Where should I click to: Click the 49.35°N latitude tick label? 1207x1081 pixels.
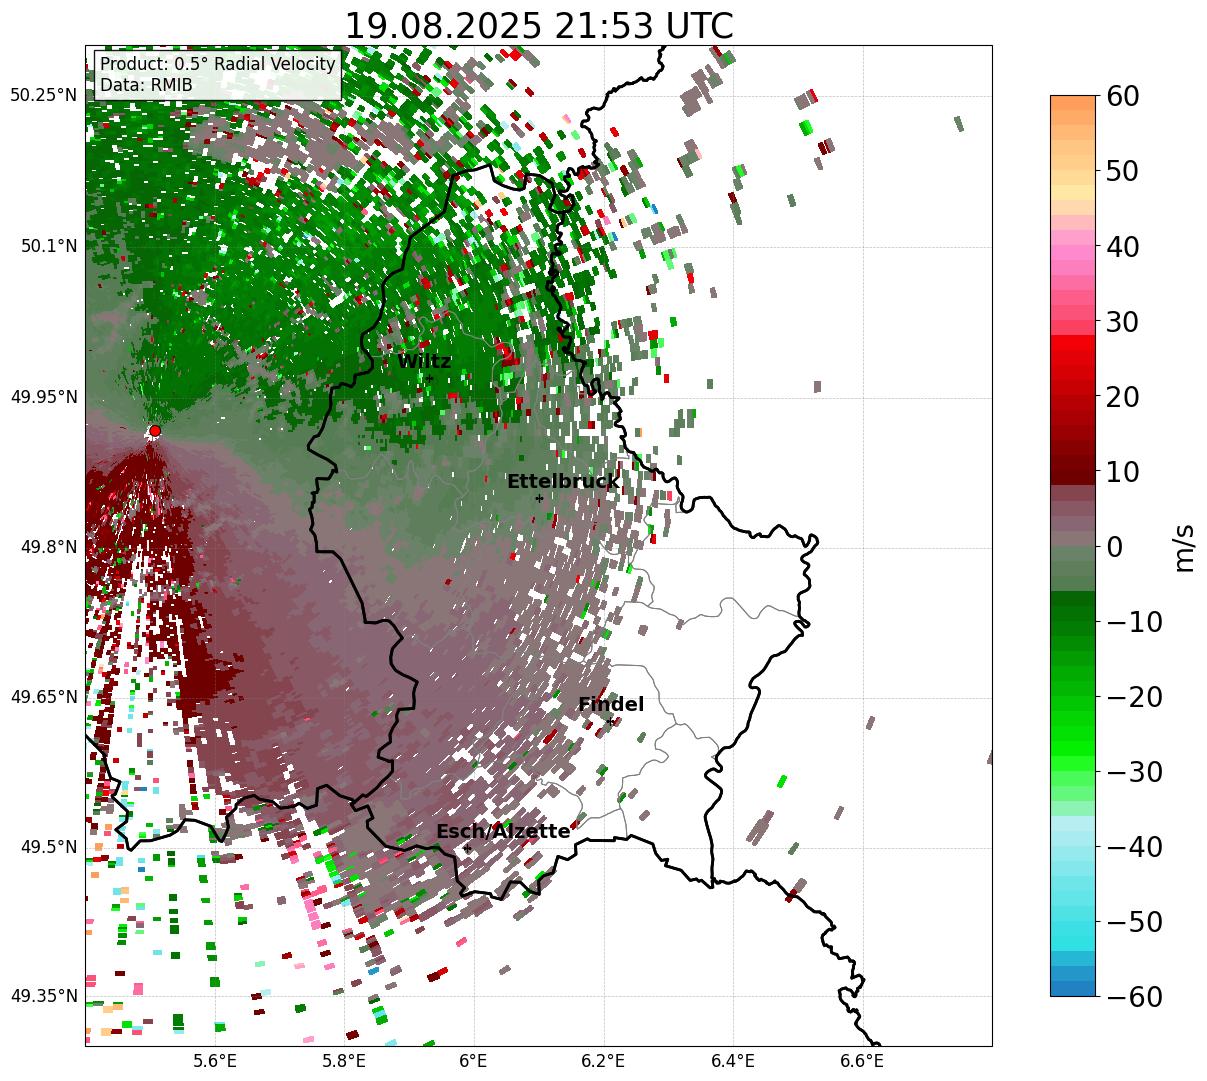(44, 996)
